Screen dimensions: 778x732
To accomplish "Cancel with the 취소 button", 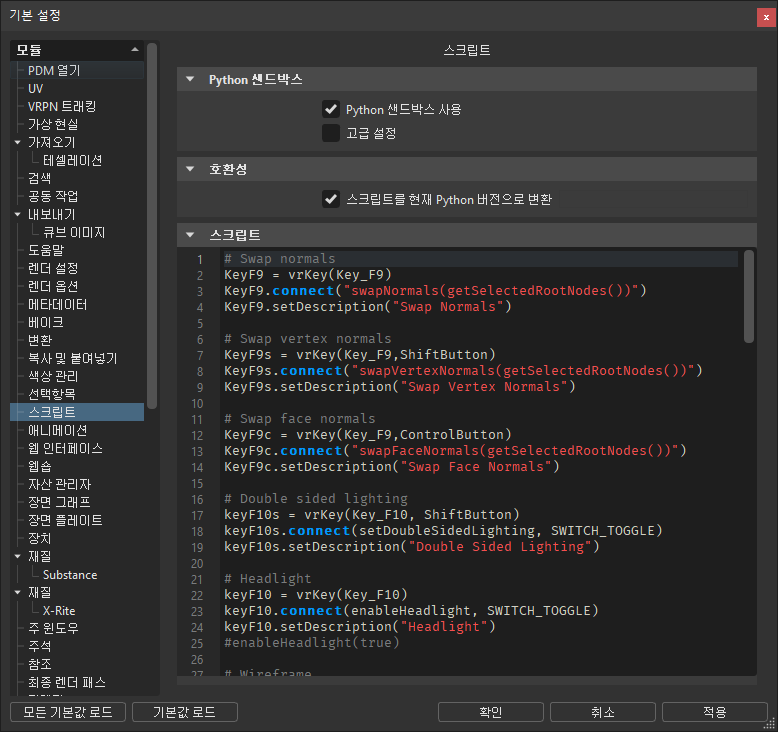I will point(603,712).
